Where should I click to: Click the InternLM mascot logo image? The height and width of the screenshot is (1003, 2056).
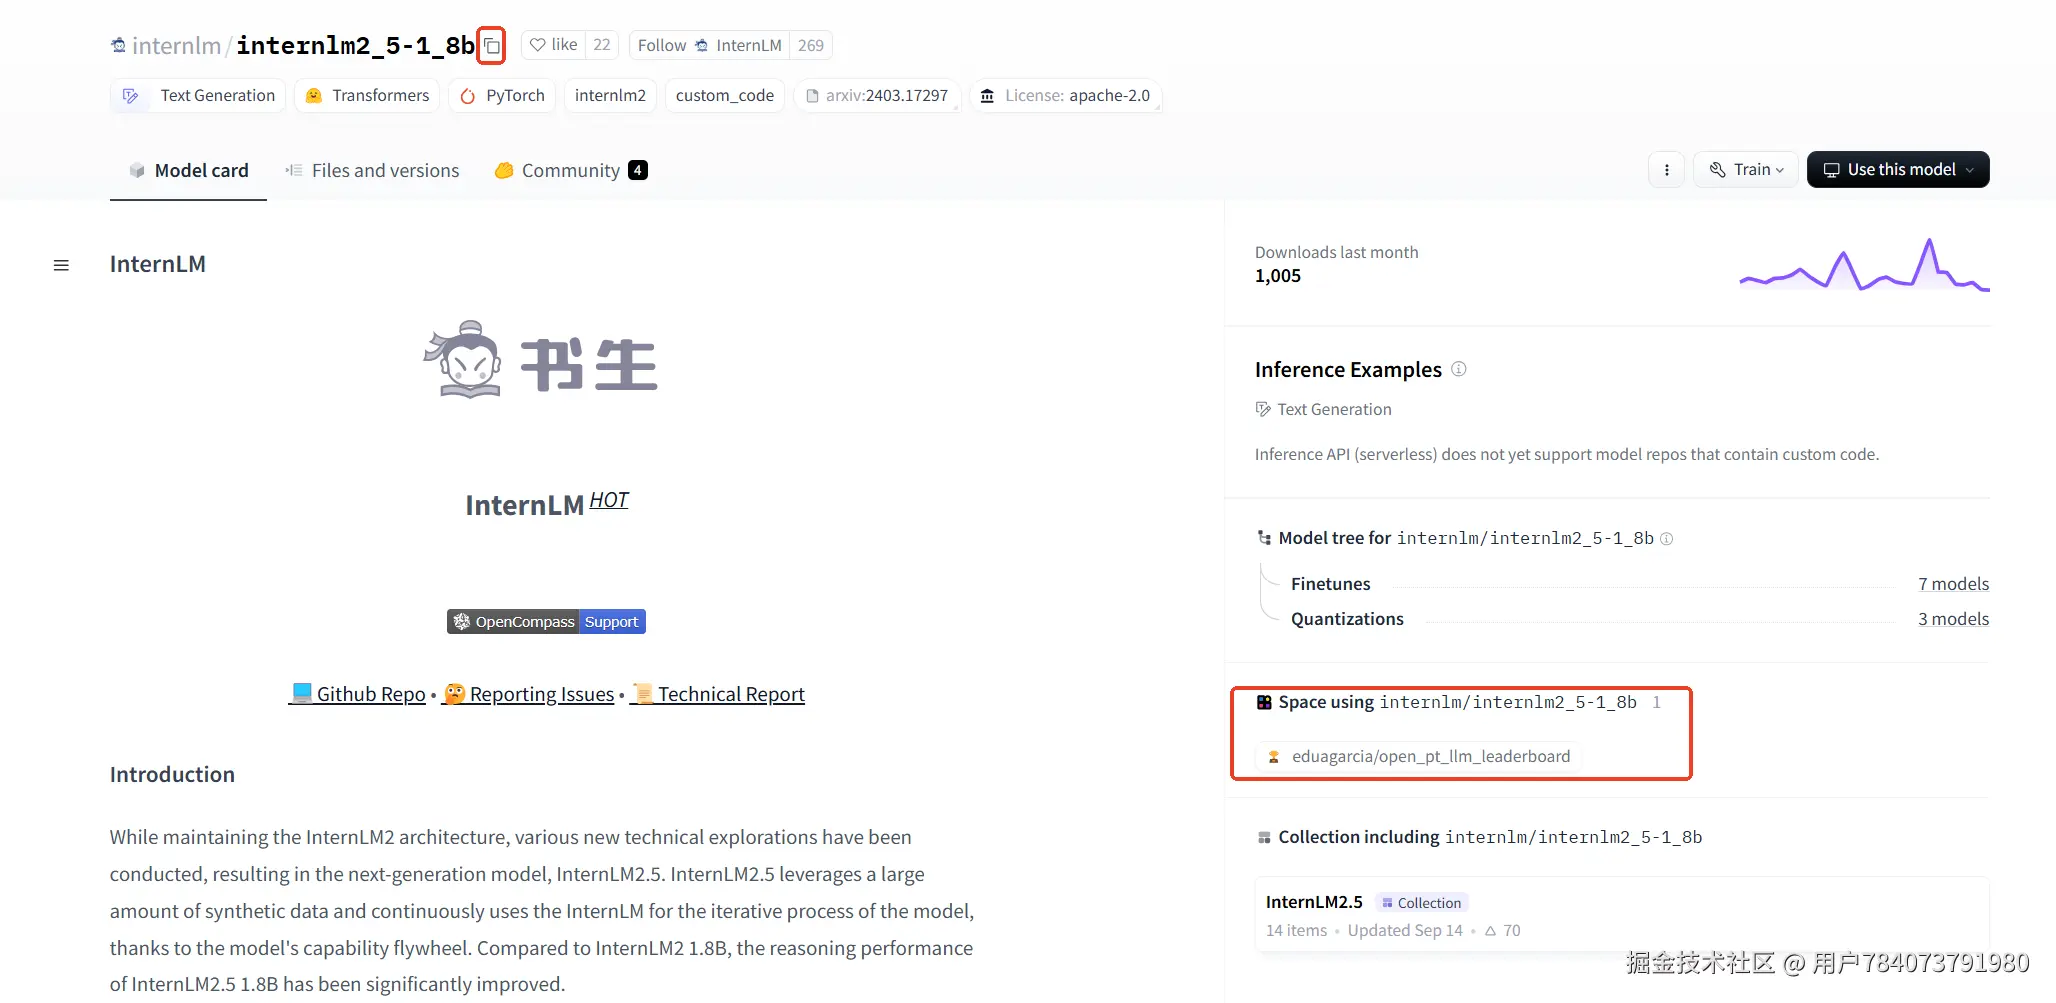(x=540, y=360)
